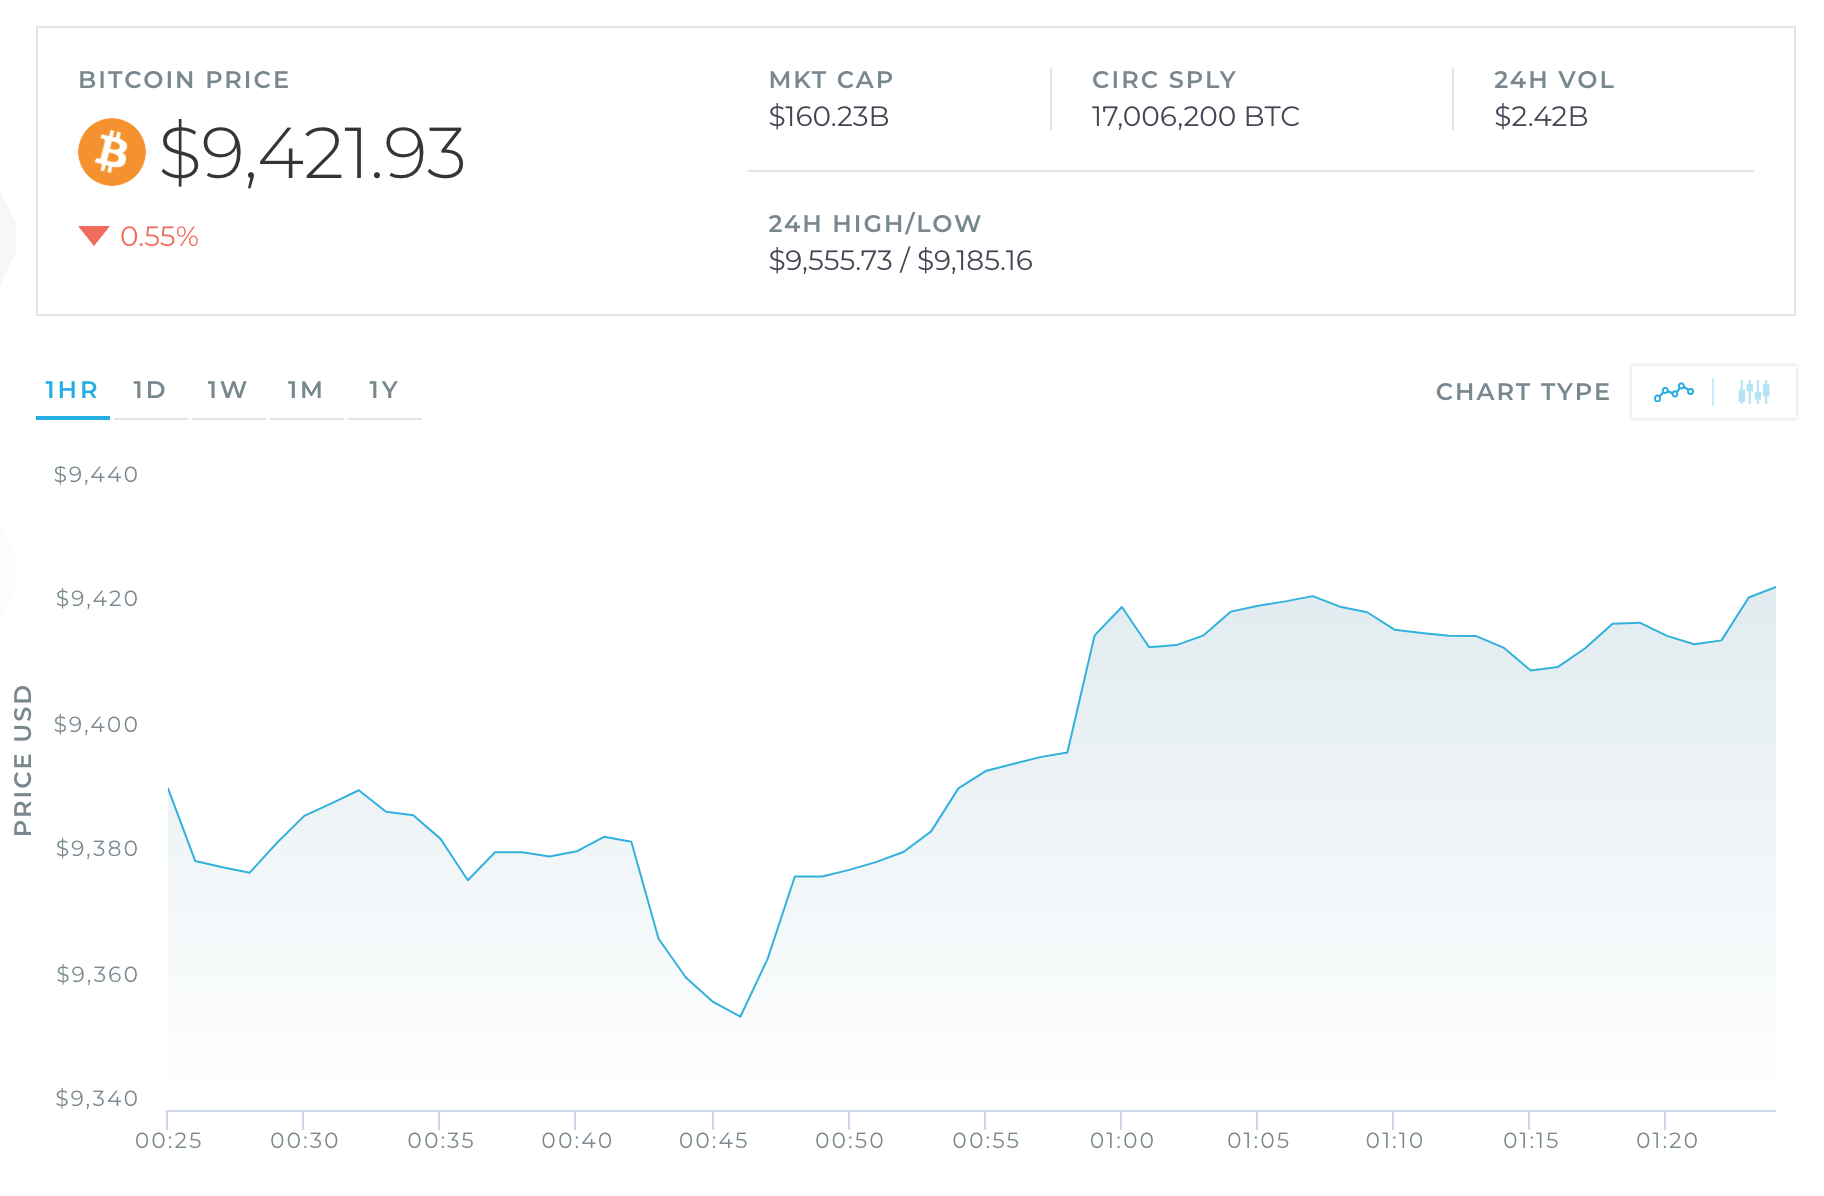1824x1196 pixels.
Task: Click the $2.42B volume value
Action: (x=1541, y=117)
